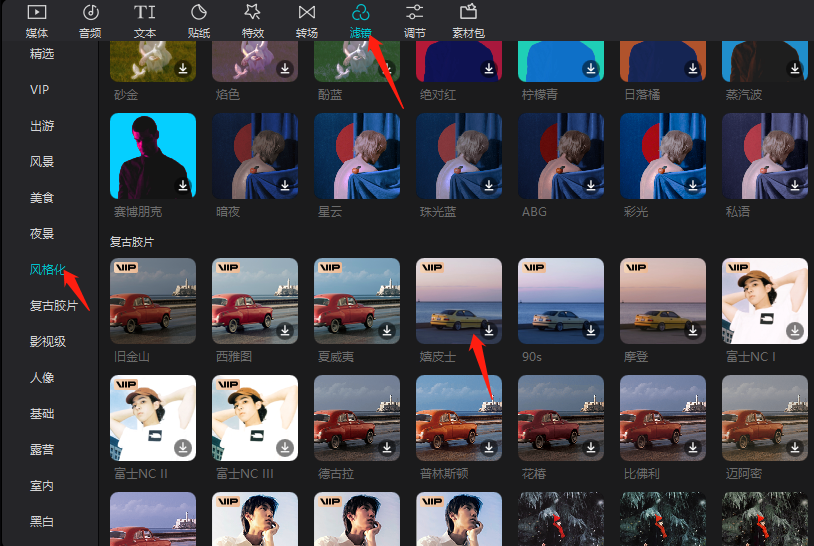Select the 贴纸 stickers icon

[199, 13]
